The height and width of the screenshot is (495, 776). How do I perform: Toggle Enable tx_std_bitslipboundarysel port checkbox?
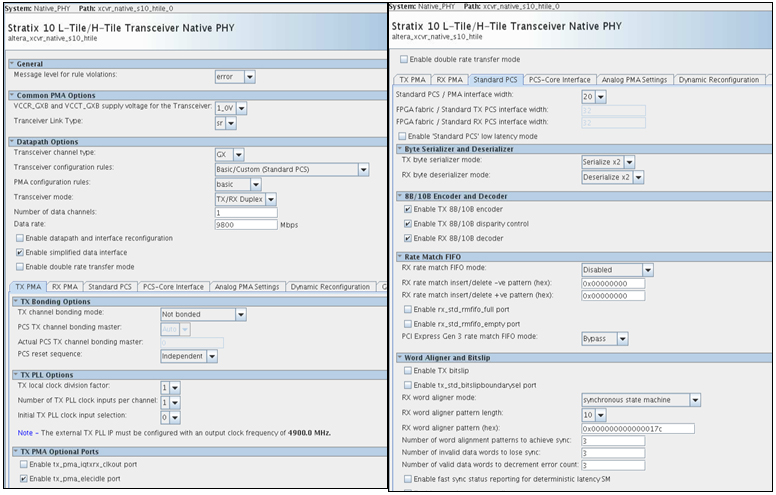click(408, 385)
